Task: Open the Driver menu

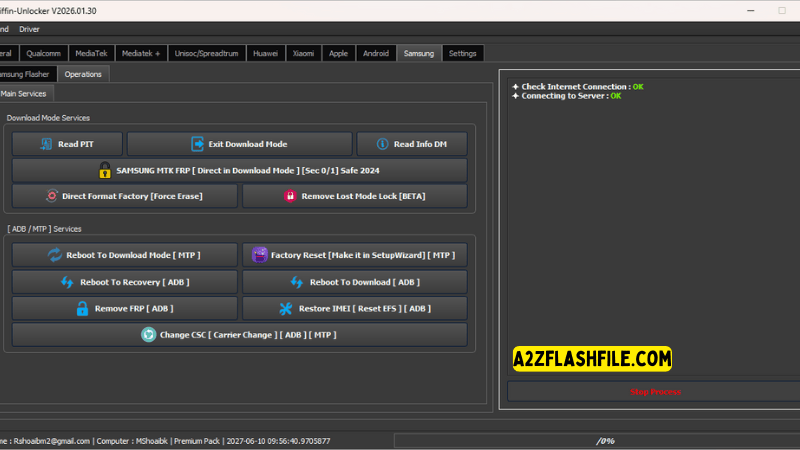Action: (x=29, y=29)
